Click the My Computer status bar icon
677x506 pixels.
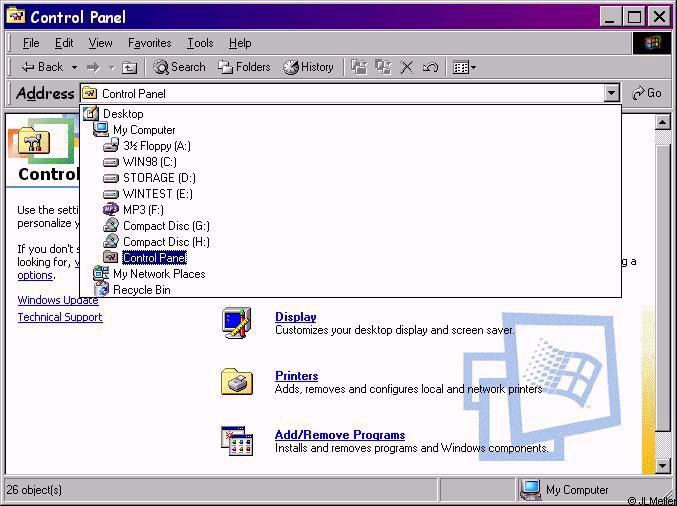coord(531,490)
